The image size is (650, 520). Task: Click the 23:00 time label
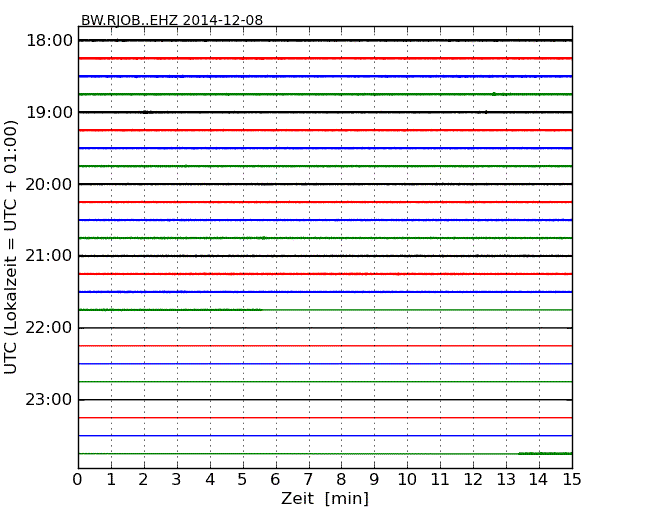tap(49, 399)
